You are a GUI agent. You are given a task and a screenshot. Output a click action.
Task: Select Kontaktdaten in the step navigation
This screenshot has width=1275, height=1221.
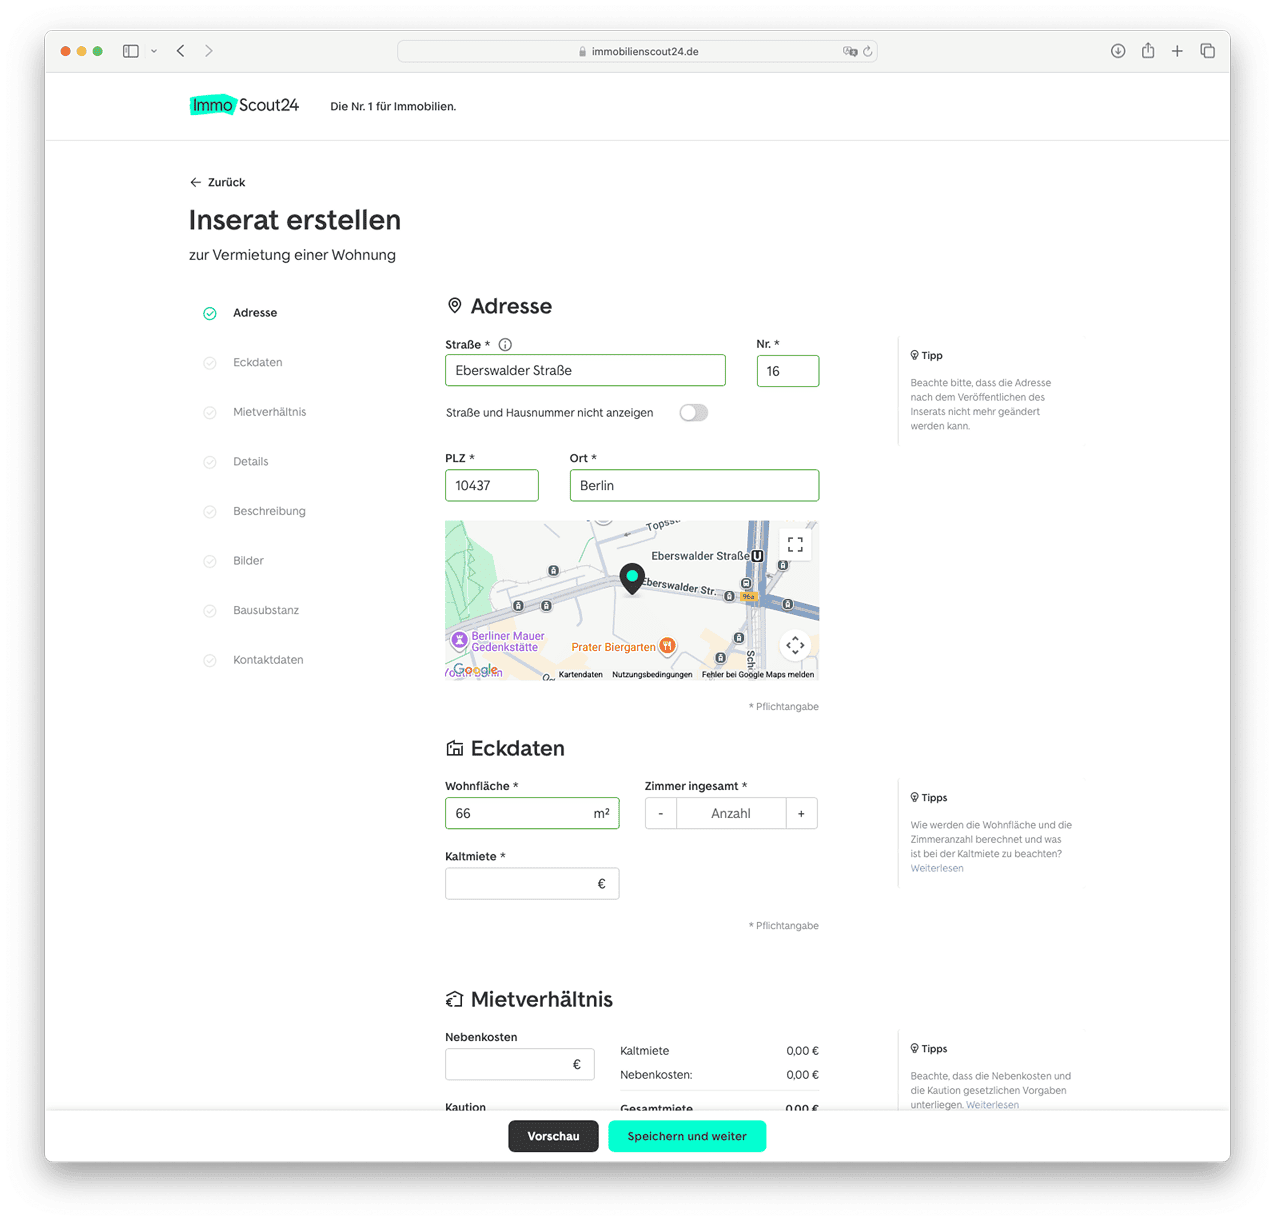268,660
